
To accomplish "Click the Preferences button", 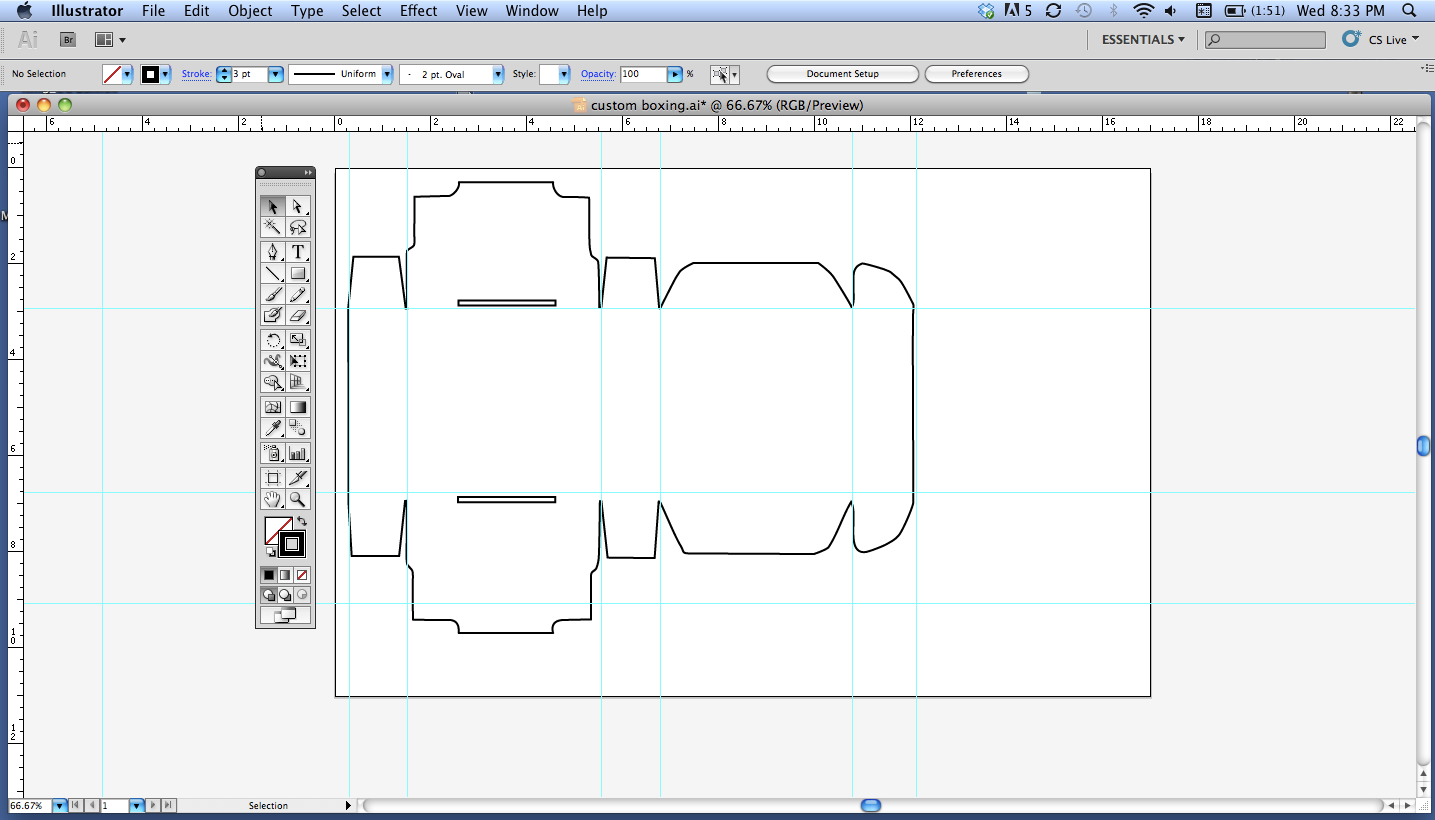I will tap(976, 74).
